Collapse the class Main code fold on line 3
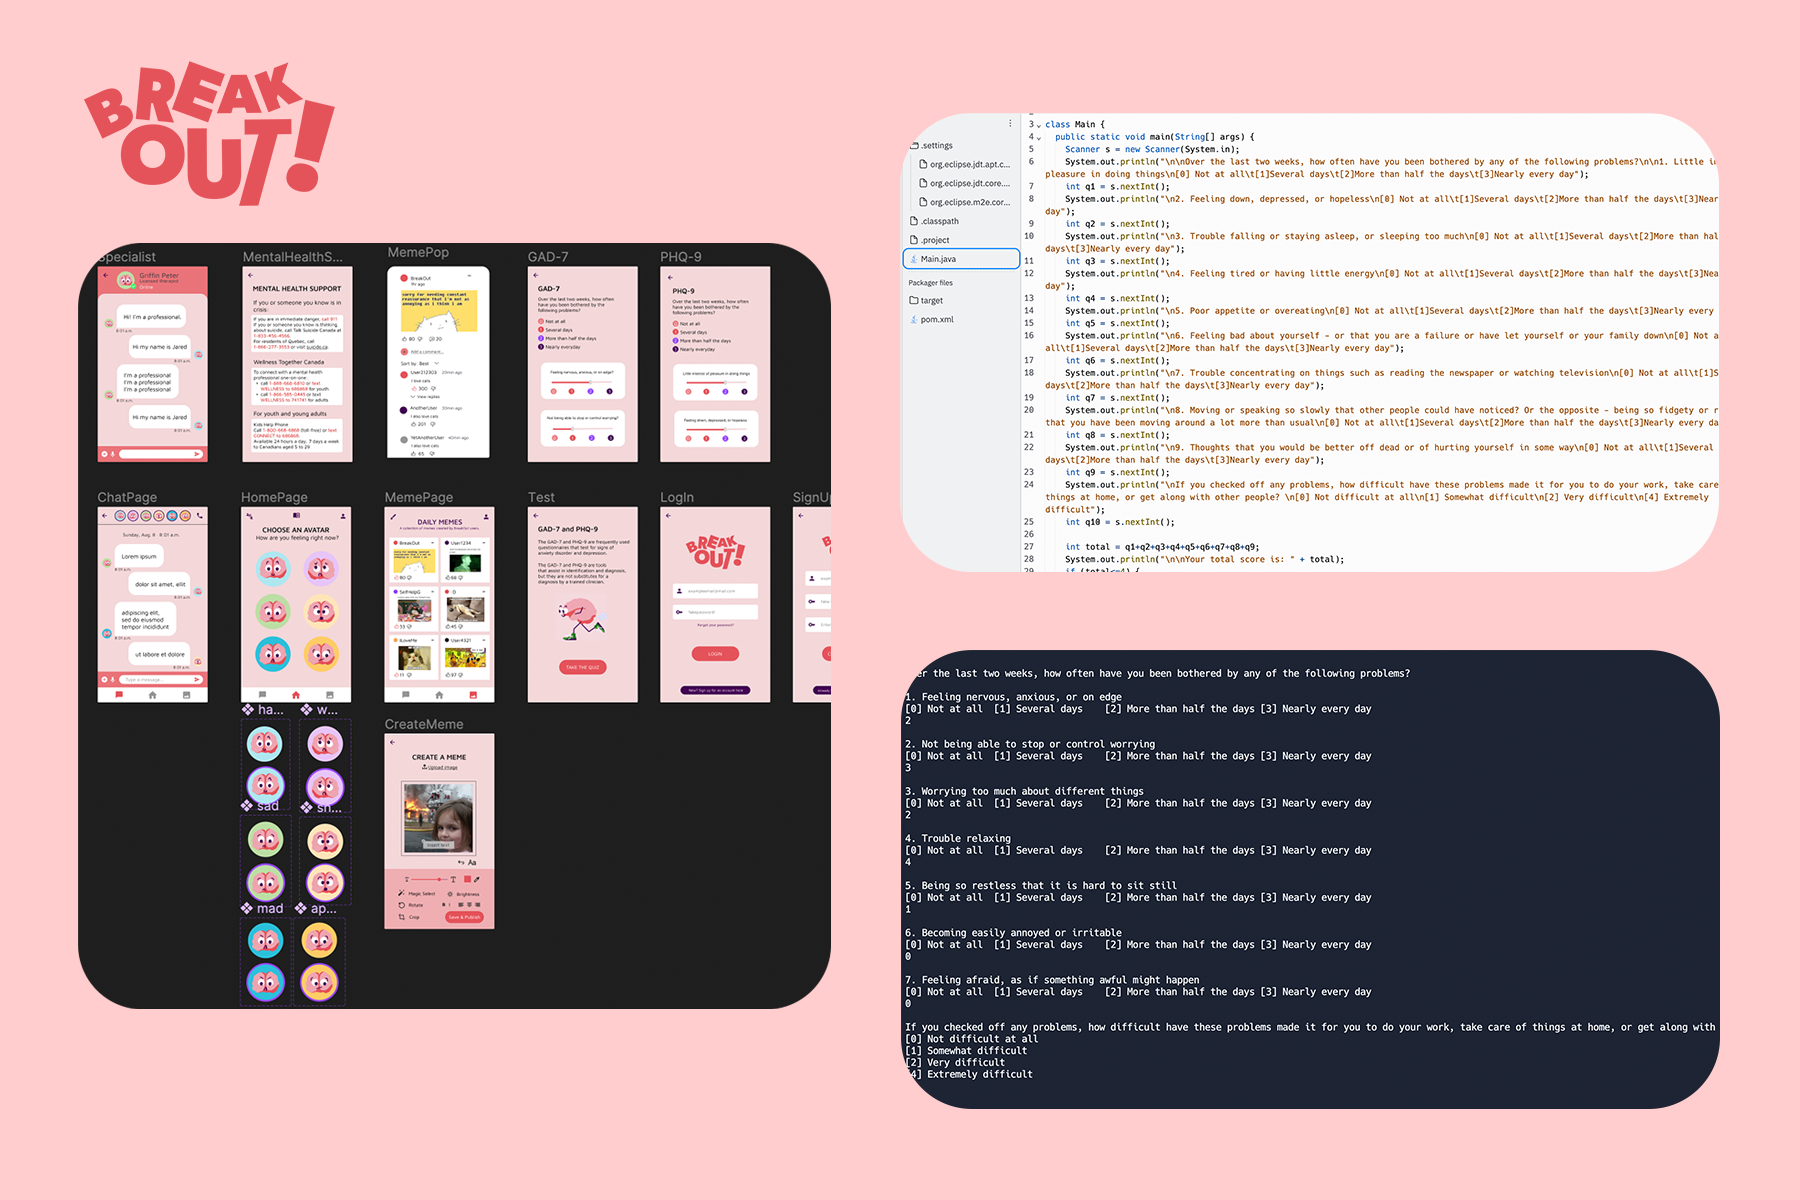This screenshot has width=1800, height=1200. (1041, 123)
